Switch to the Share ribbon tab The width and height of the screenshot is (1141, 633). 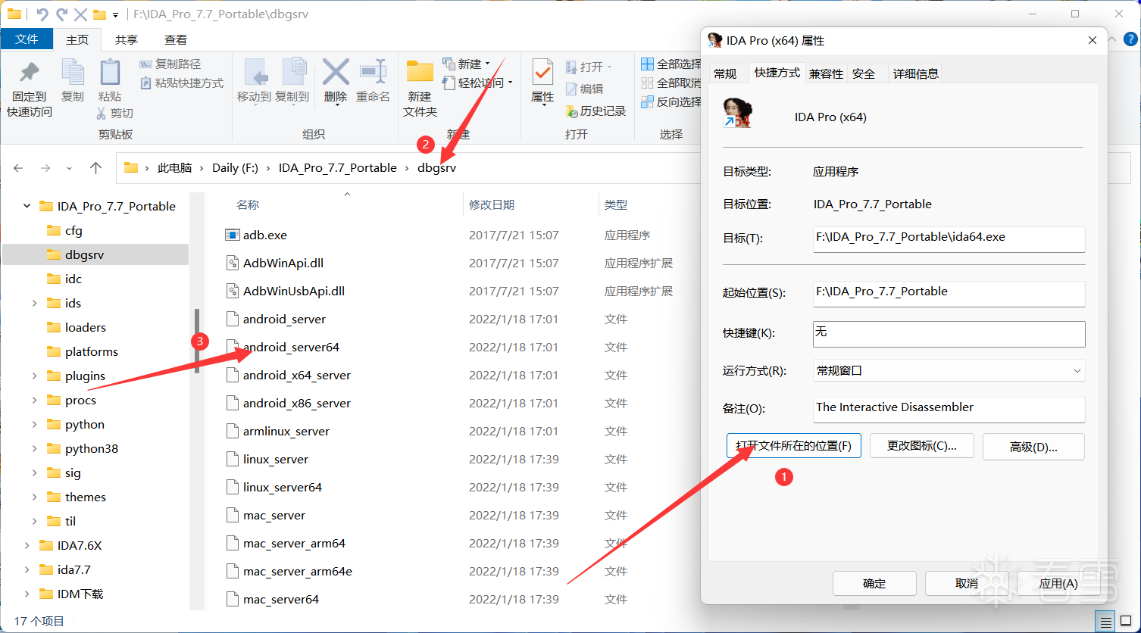126,40
